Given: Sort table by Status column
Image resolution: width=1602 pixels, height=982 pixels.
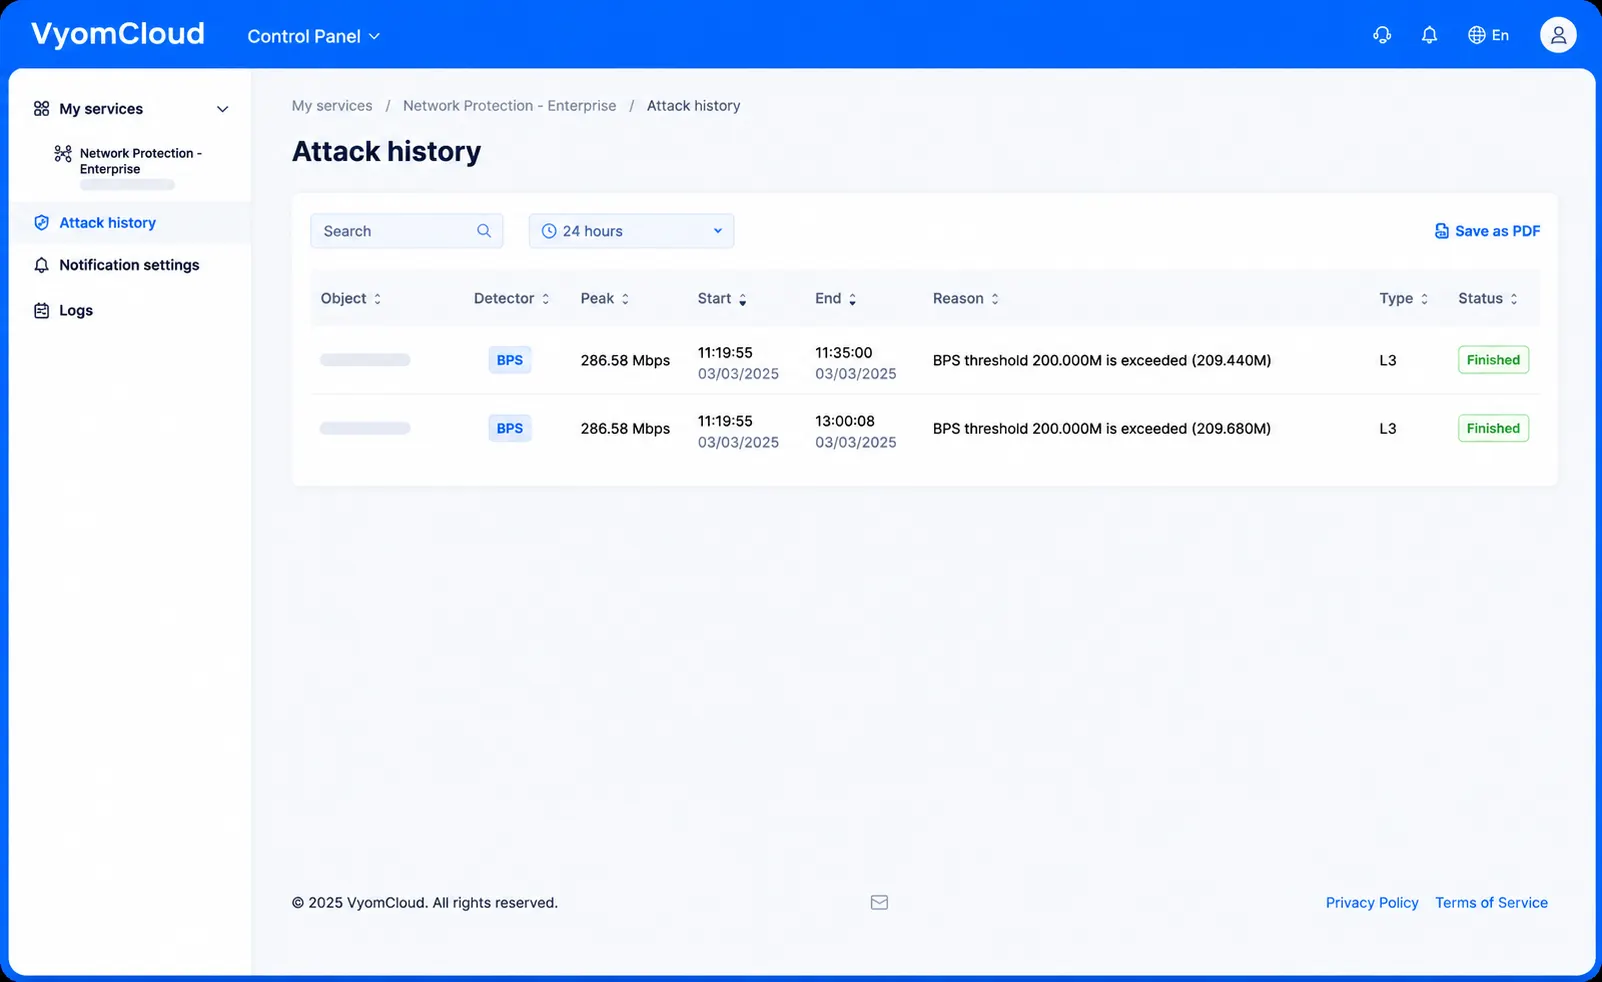Looking at the screenshot, I should pyautogui.click(x=1488, y=299).
